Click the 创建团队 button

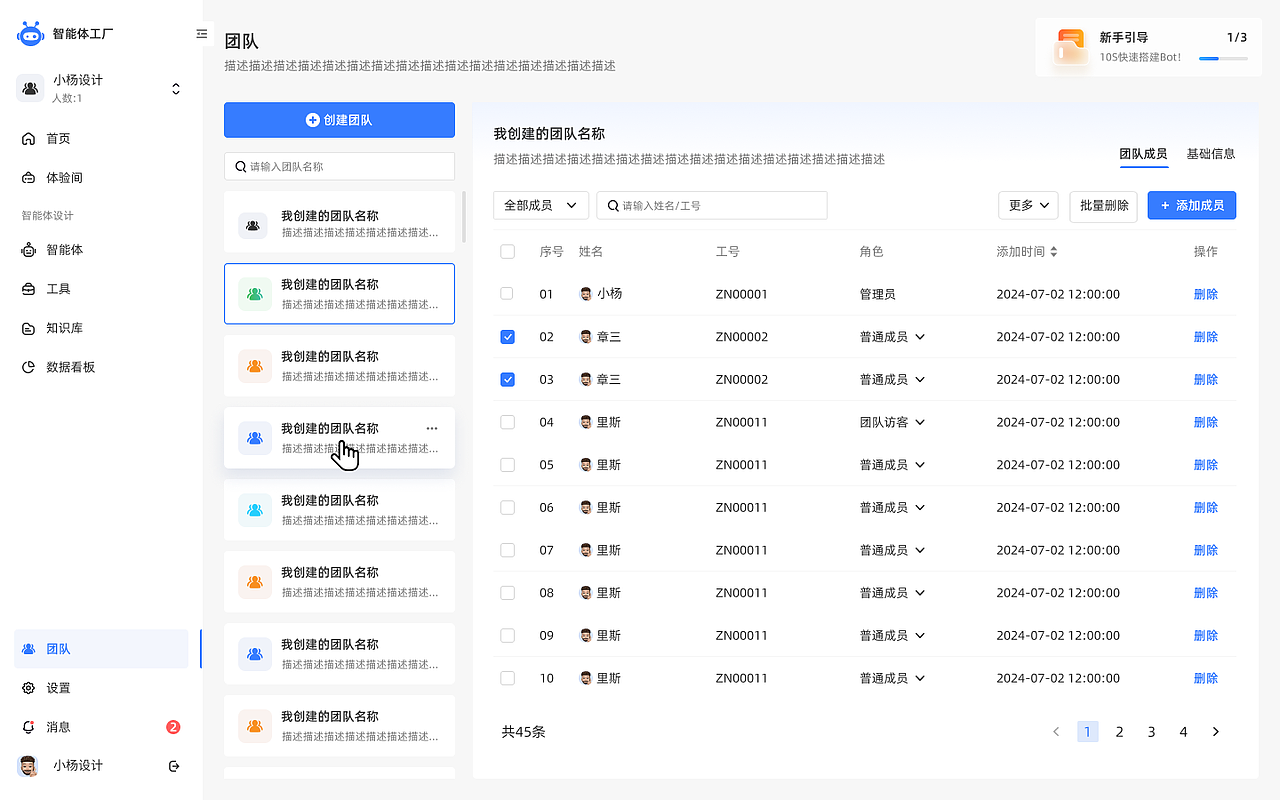pyautogui.click(x=339, y=120)
